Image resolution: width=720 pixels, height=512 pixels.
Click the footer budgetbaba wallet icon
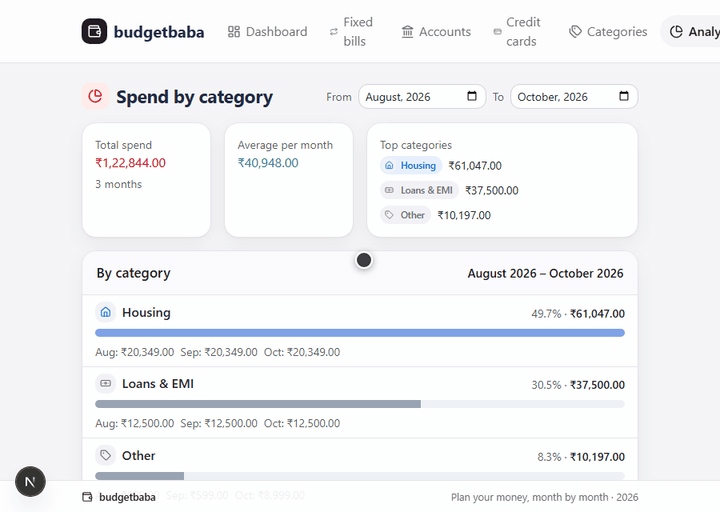[87, 497]
